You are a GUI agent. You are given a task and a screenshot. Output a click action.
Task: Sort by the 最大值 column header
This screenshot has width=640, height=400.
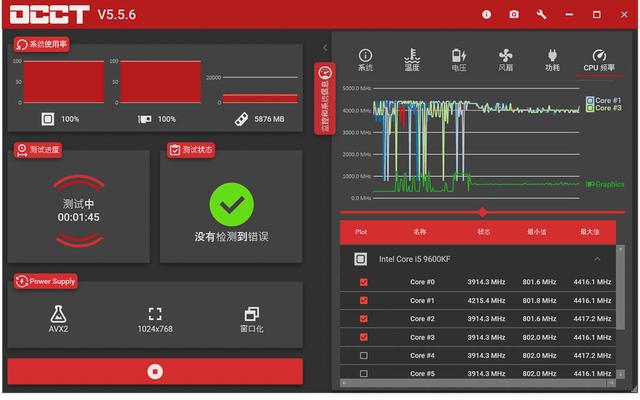click(589, 232)
